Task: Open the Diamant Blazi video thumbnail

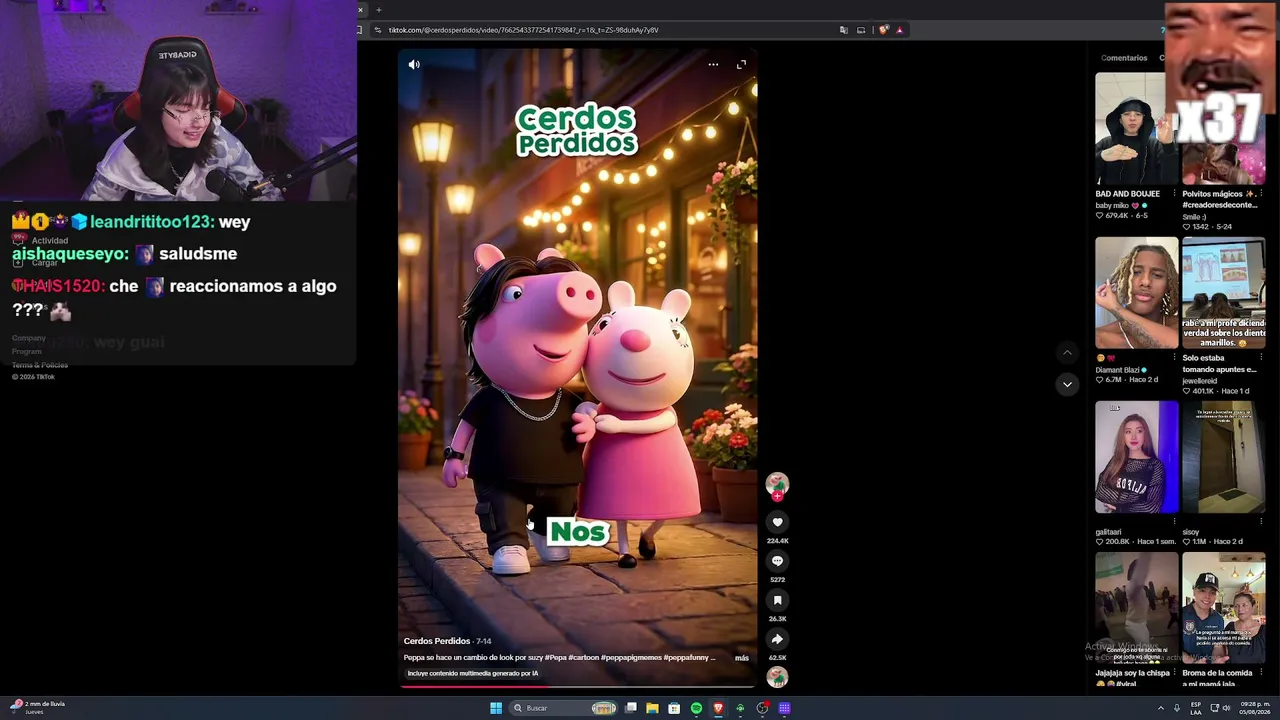Action: 1136,293
